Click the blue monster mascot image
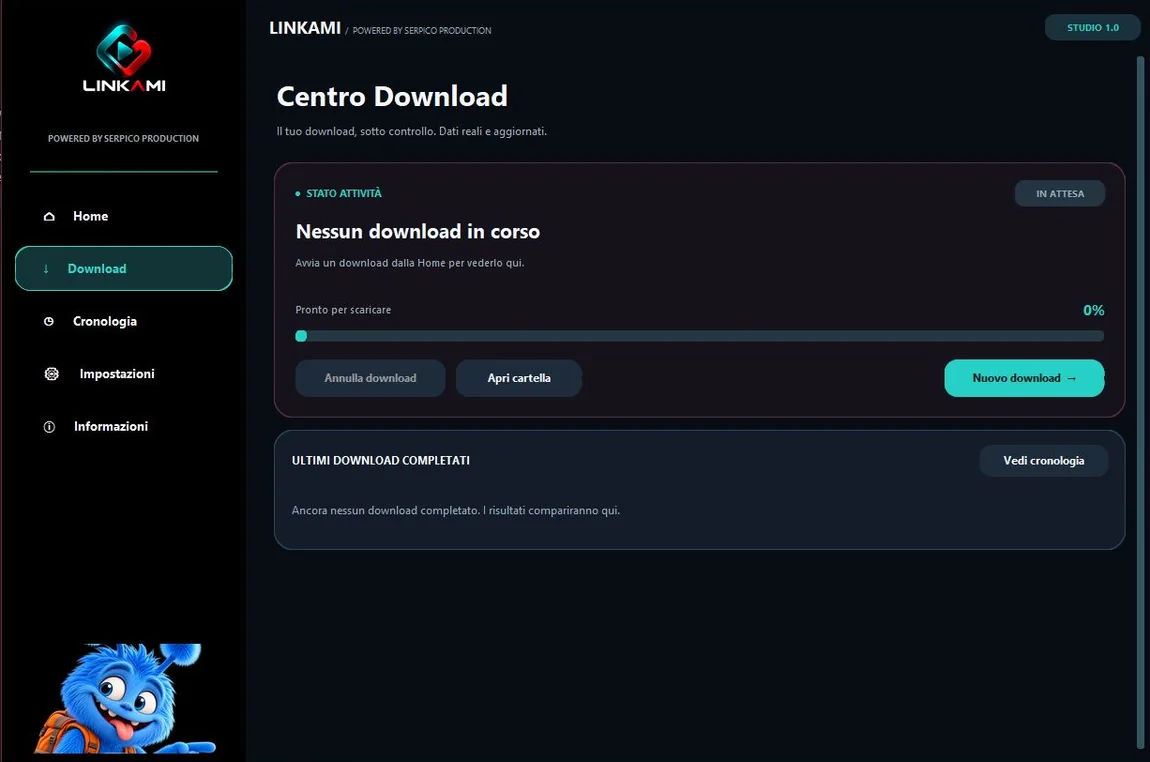Viewport: 1150px width, 762px height. coord(125,699)
